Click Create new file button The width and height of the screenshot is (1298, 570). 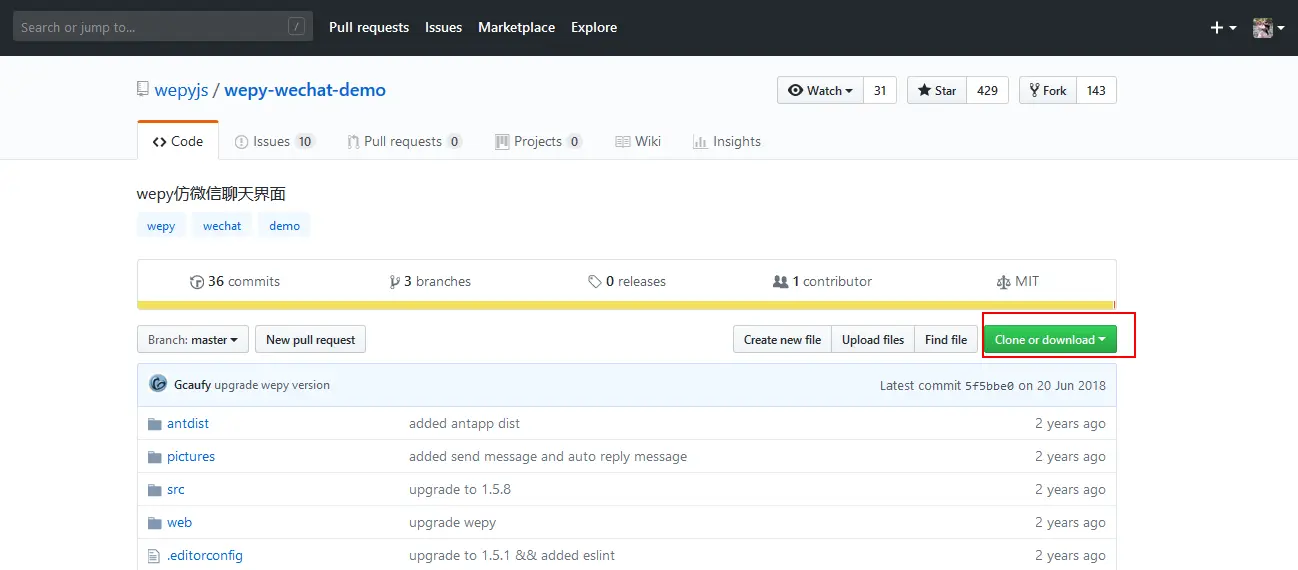click(782, 340)
